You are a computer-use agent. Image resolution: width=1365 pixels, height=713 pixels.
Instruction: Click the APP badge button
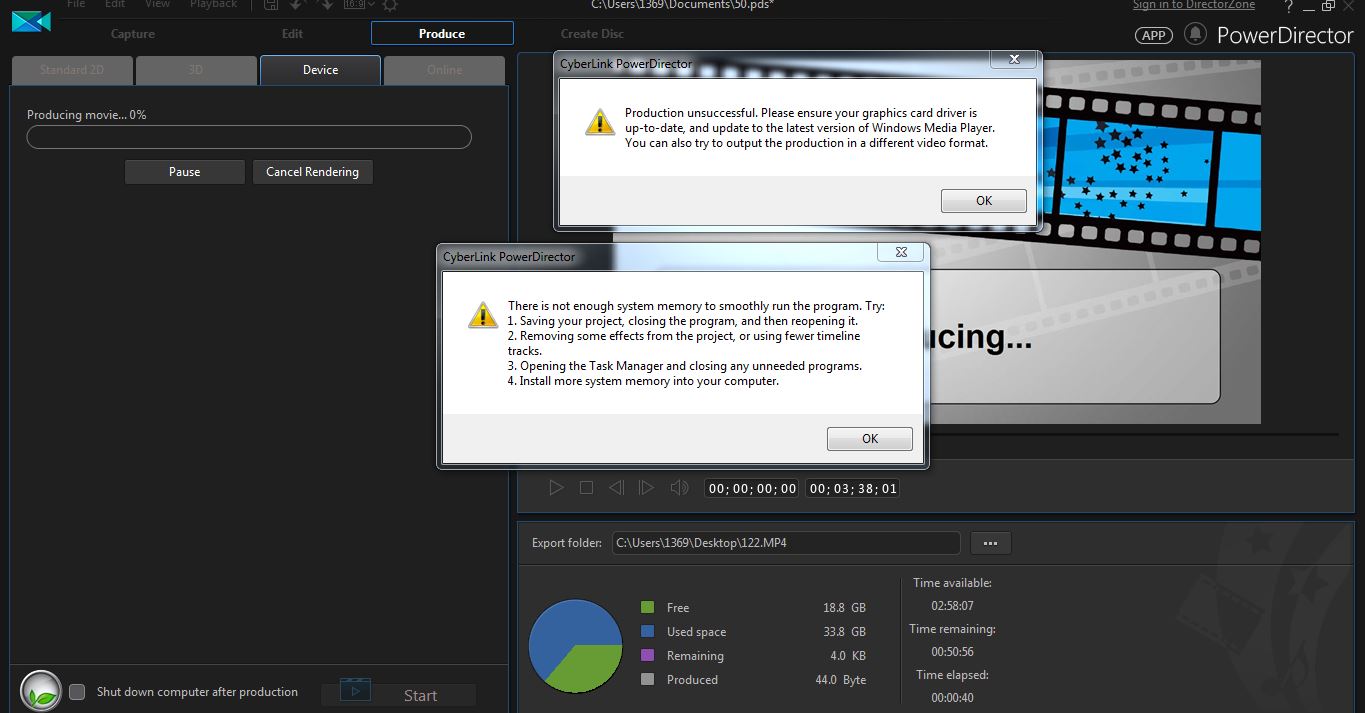click(1154, 35)
